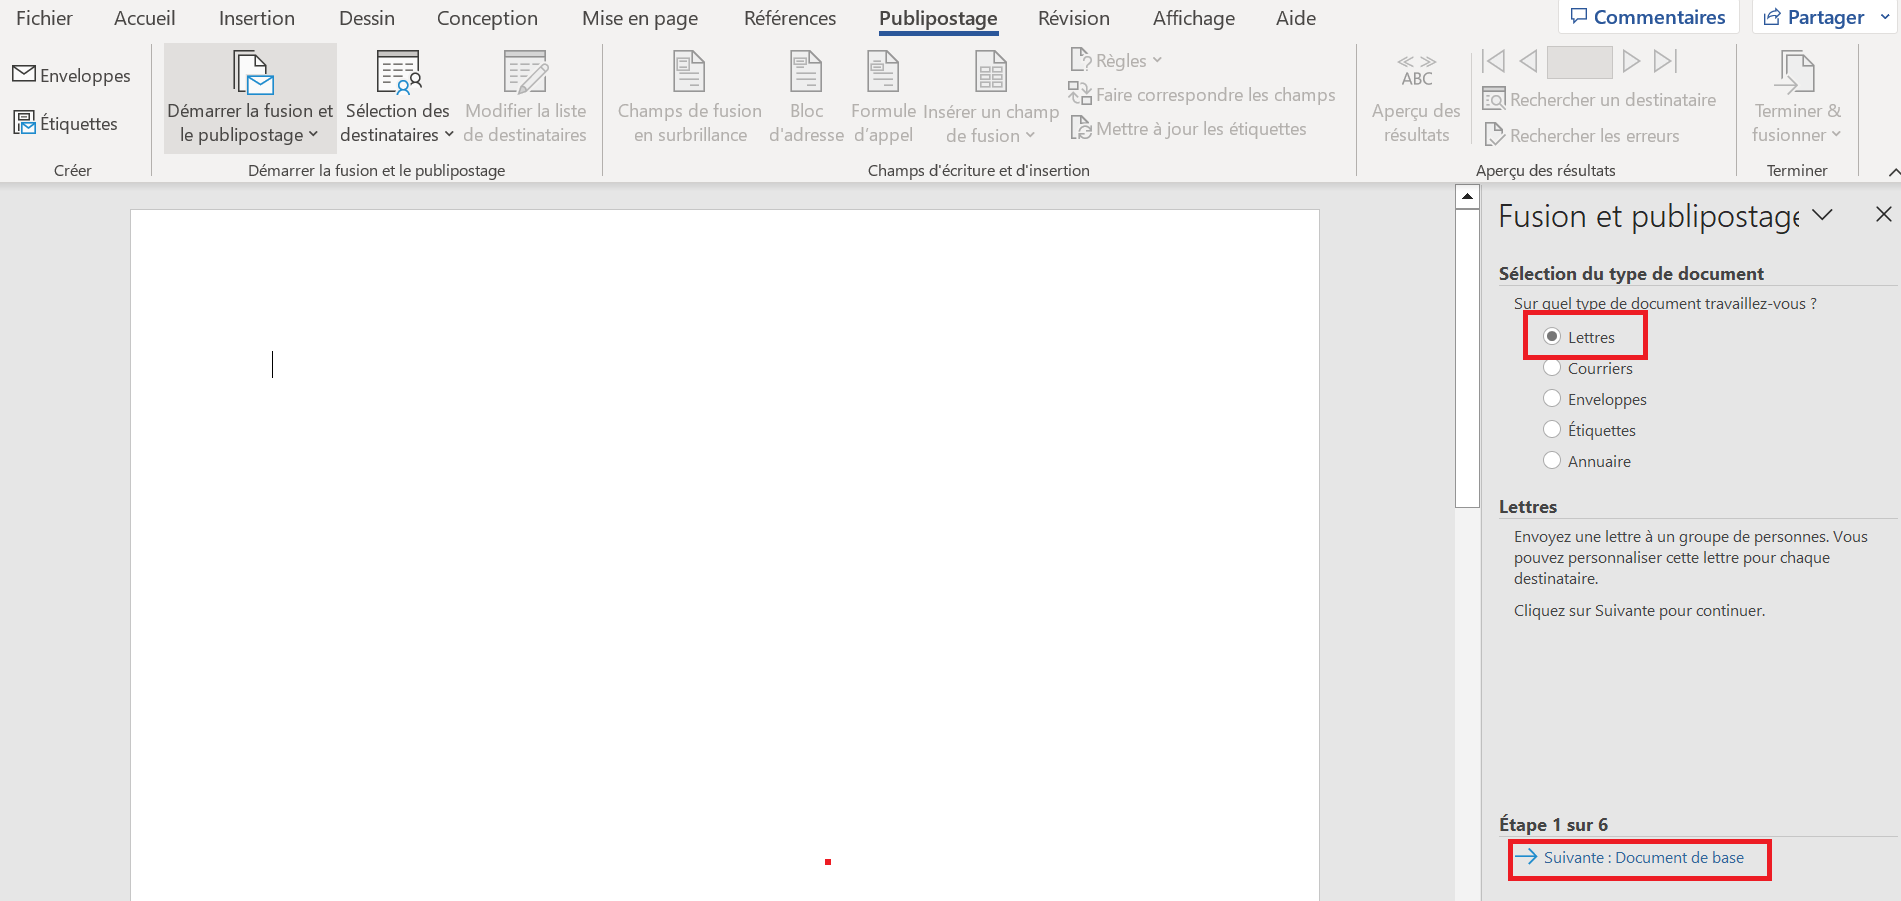This screenshot has height=901, width=1901.
Task: Click the Enveloppes icon in Créer group
Action: pos(24,74)
